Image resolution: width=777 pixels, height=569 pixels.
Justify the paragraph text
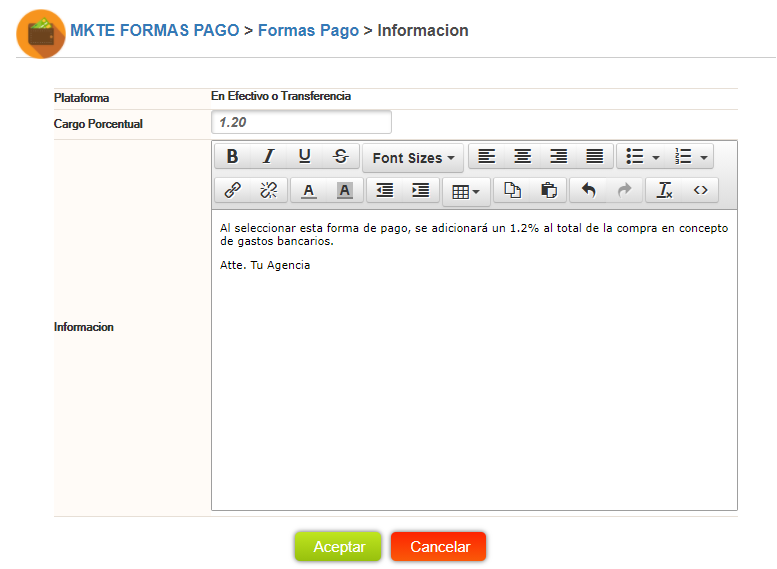click(x=595, y=157)
